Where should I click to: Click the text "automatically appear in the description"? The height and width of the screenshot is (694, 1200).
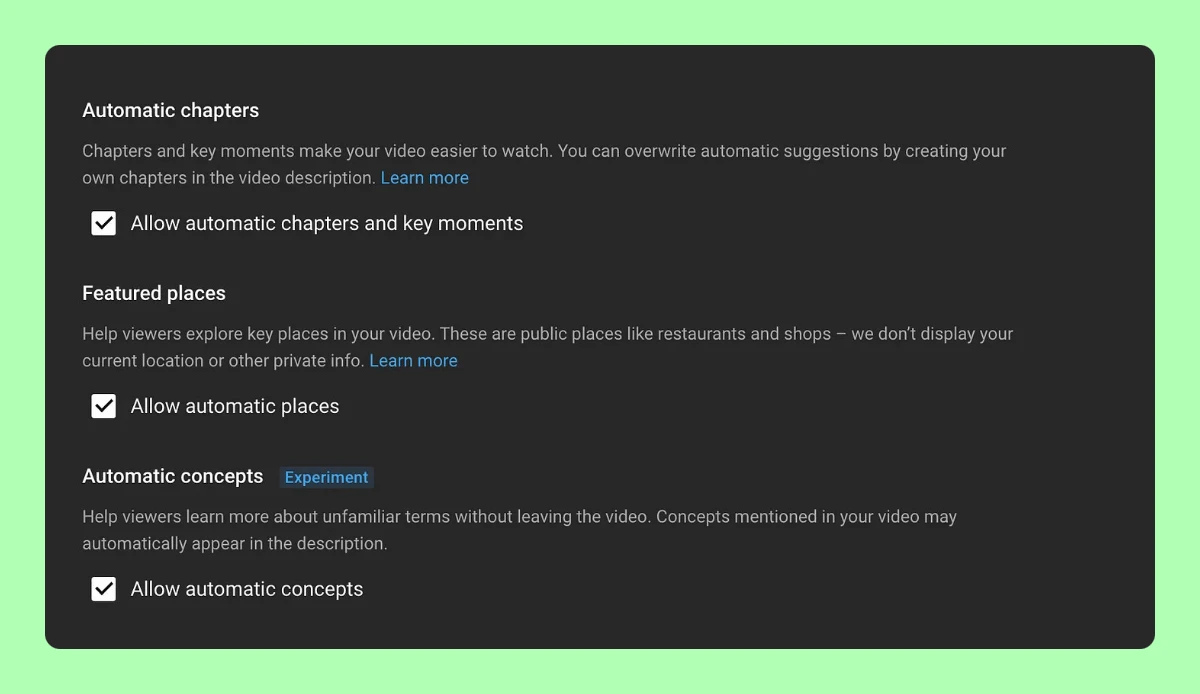coord(234,544)
